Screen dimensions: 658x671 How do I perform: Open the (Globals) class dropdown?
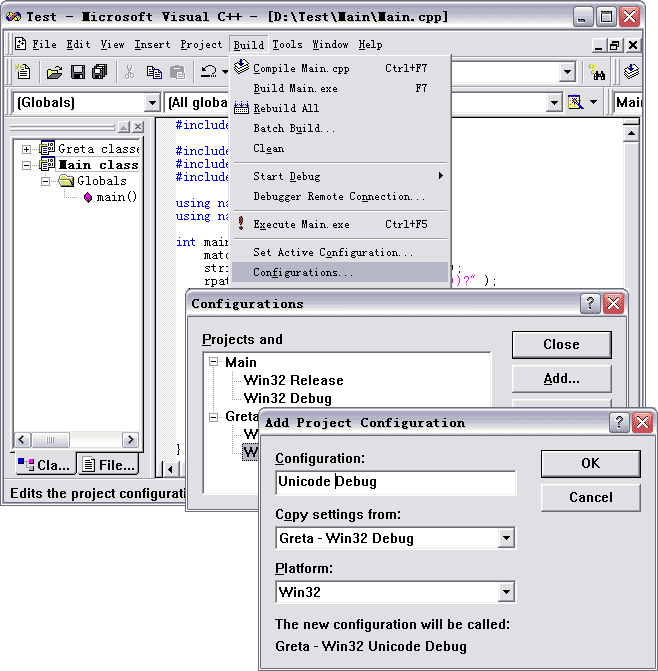(151, 103)
